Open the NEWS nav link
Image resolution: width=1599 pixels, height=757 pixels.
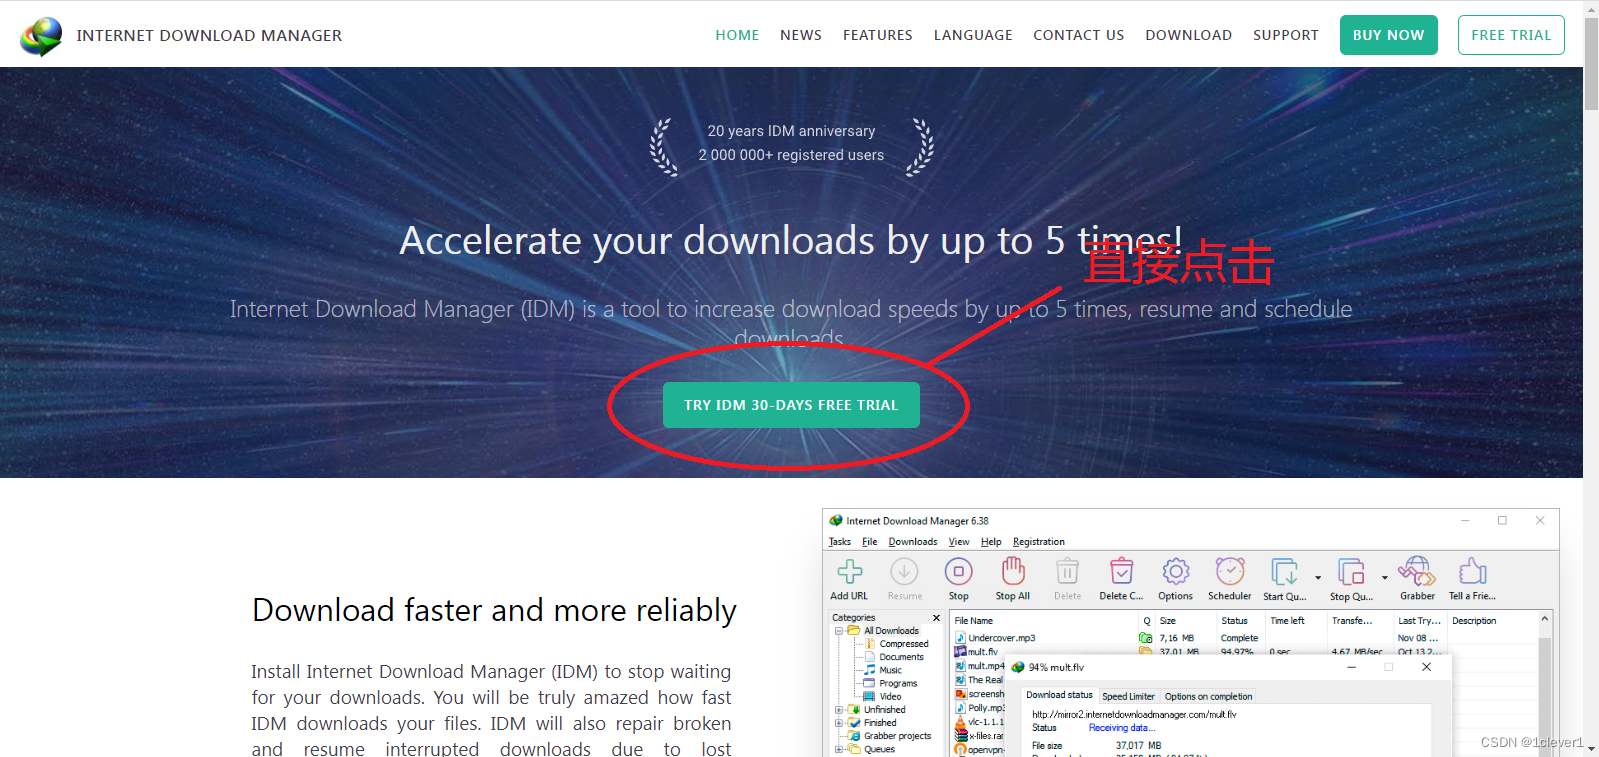(801, 35)
